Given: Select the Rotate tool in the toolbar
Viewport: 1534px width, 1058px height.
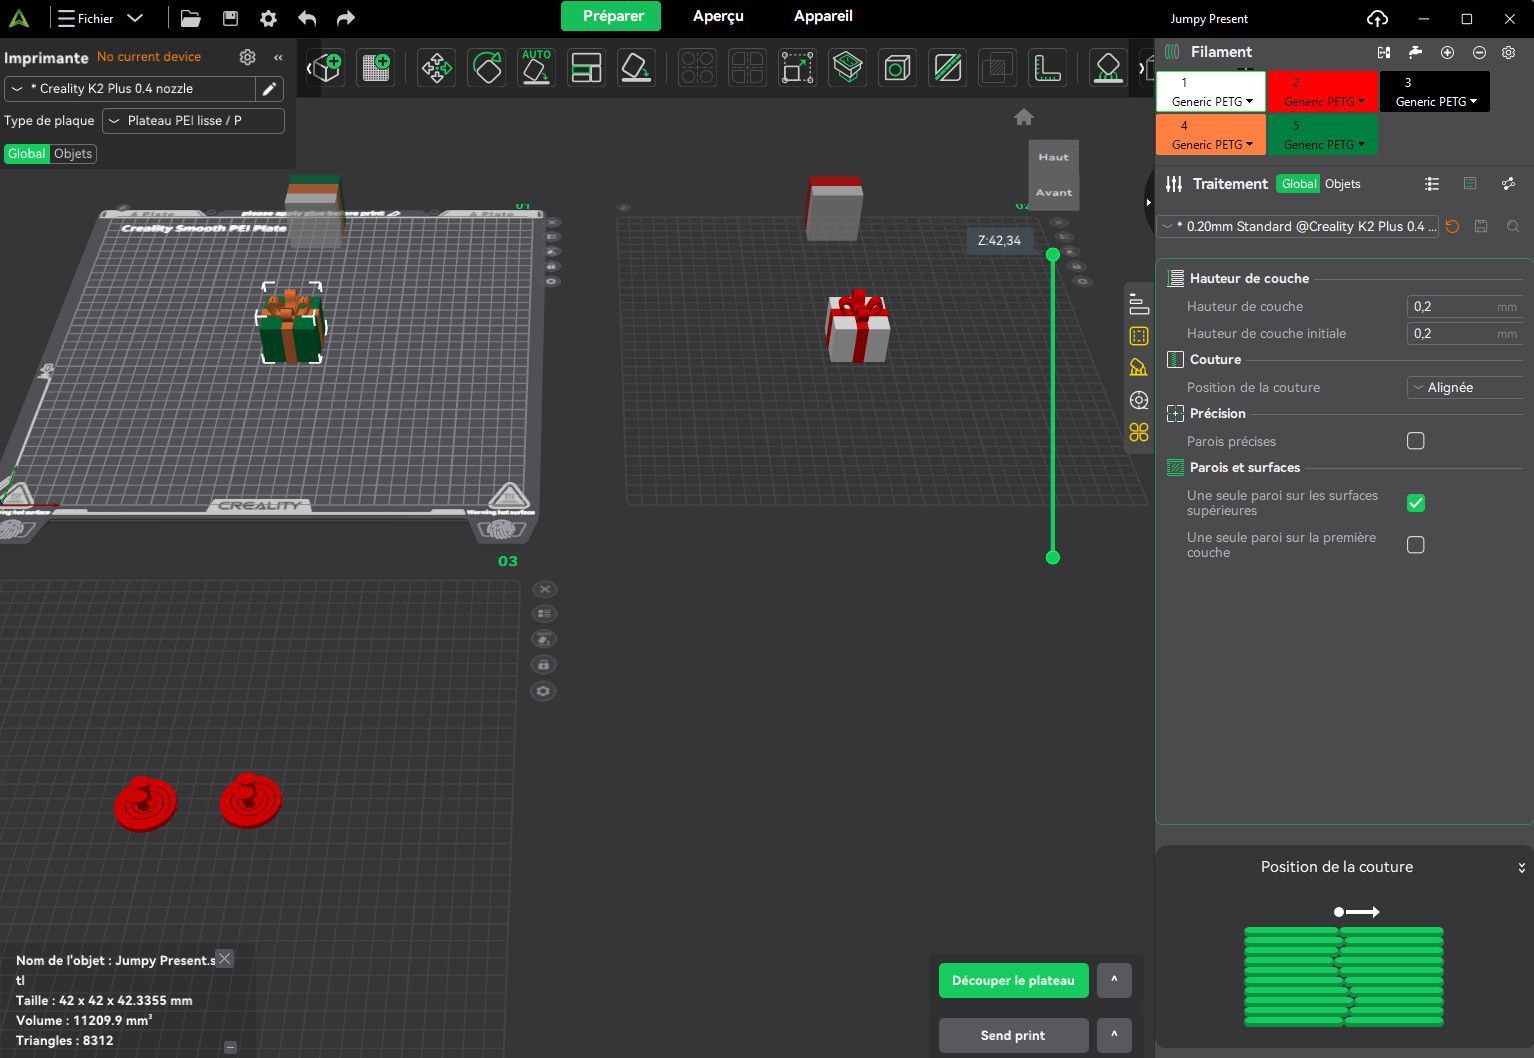Looking at the screenshot, I should [487, 68].
